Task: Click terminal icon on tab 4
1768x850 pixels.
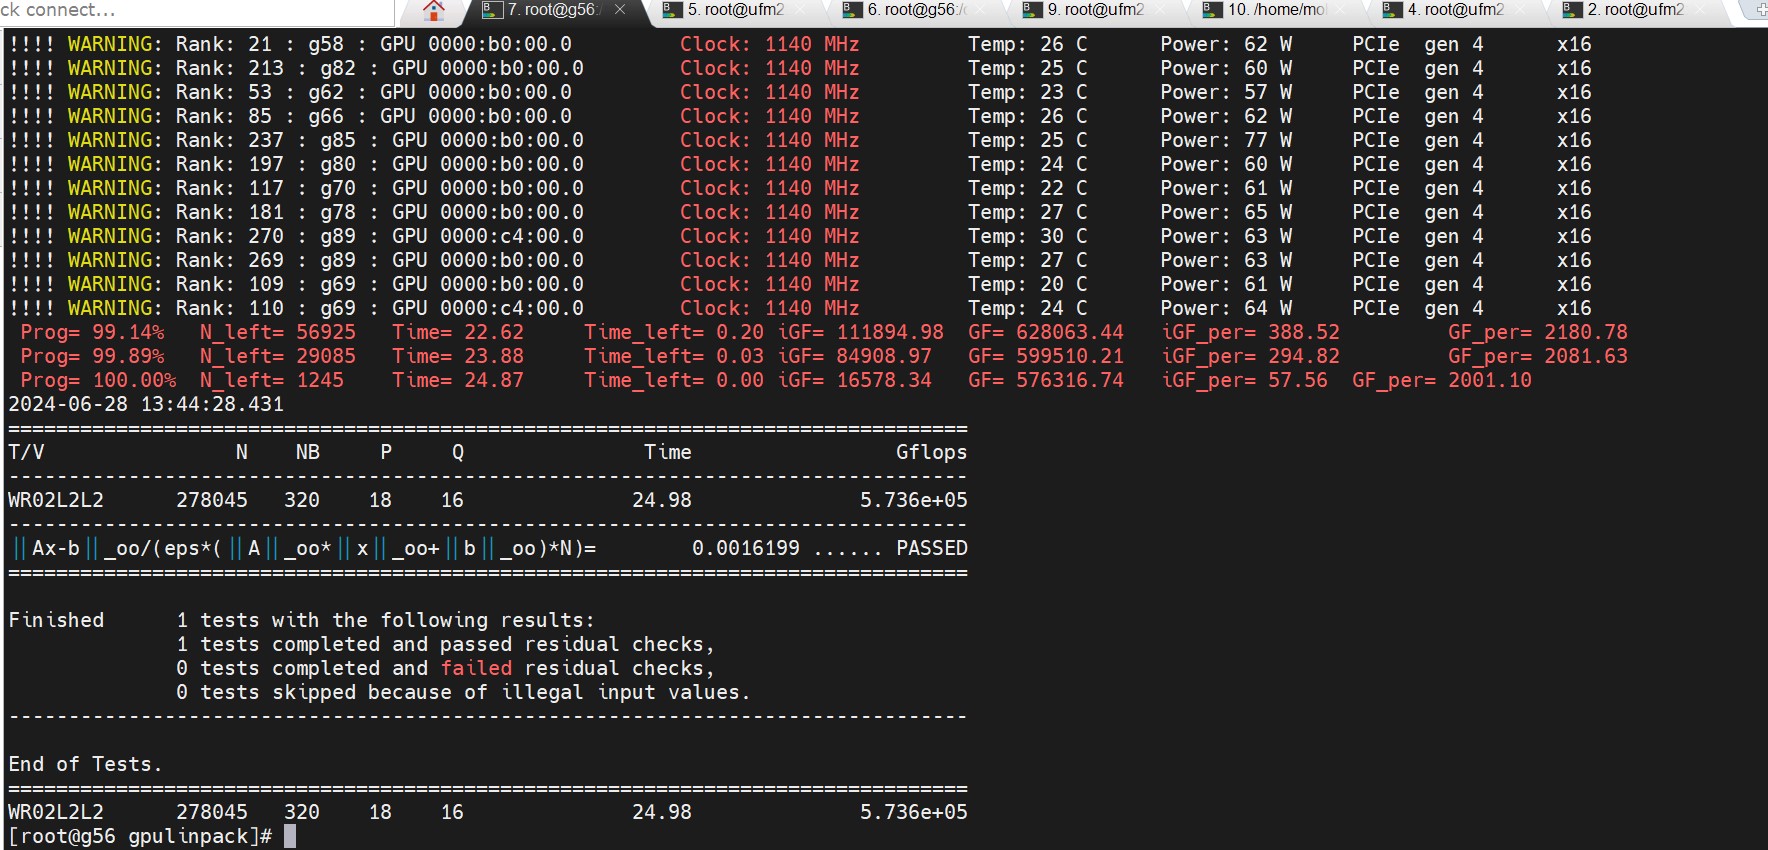Action: point(1392,10)
